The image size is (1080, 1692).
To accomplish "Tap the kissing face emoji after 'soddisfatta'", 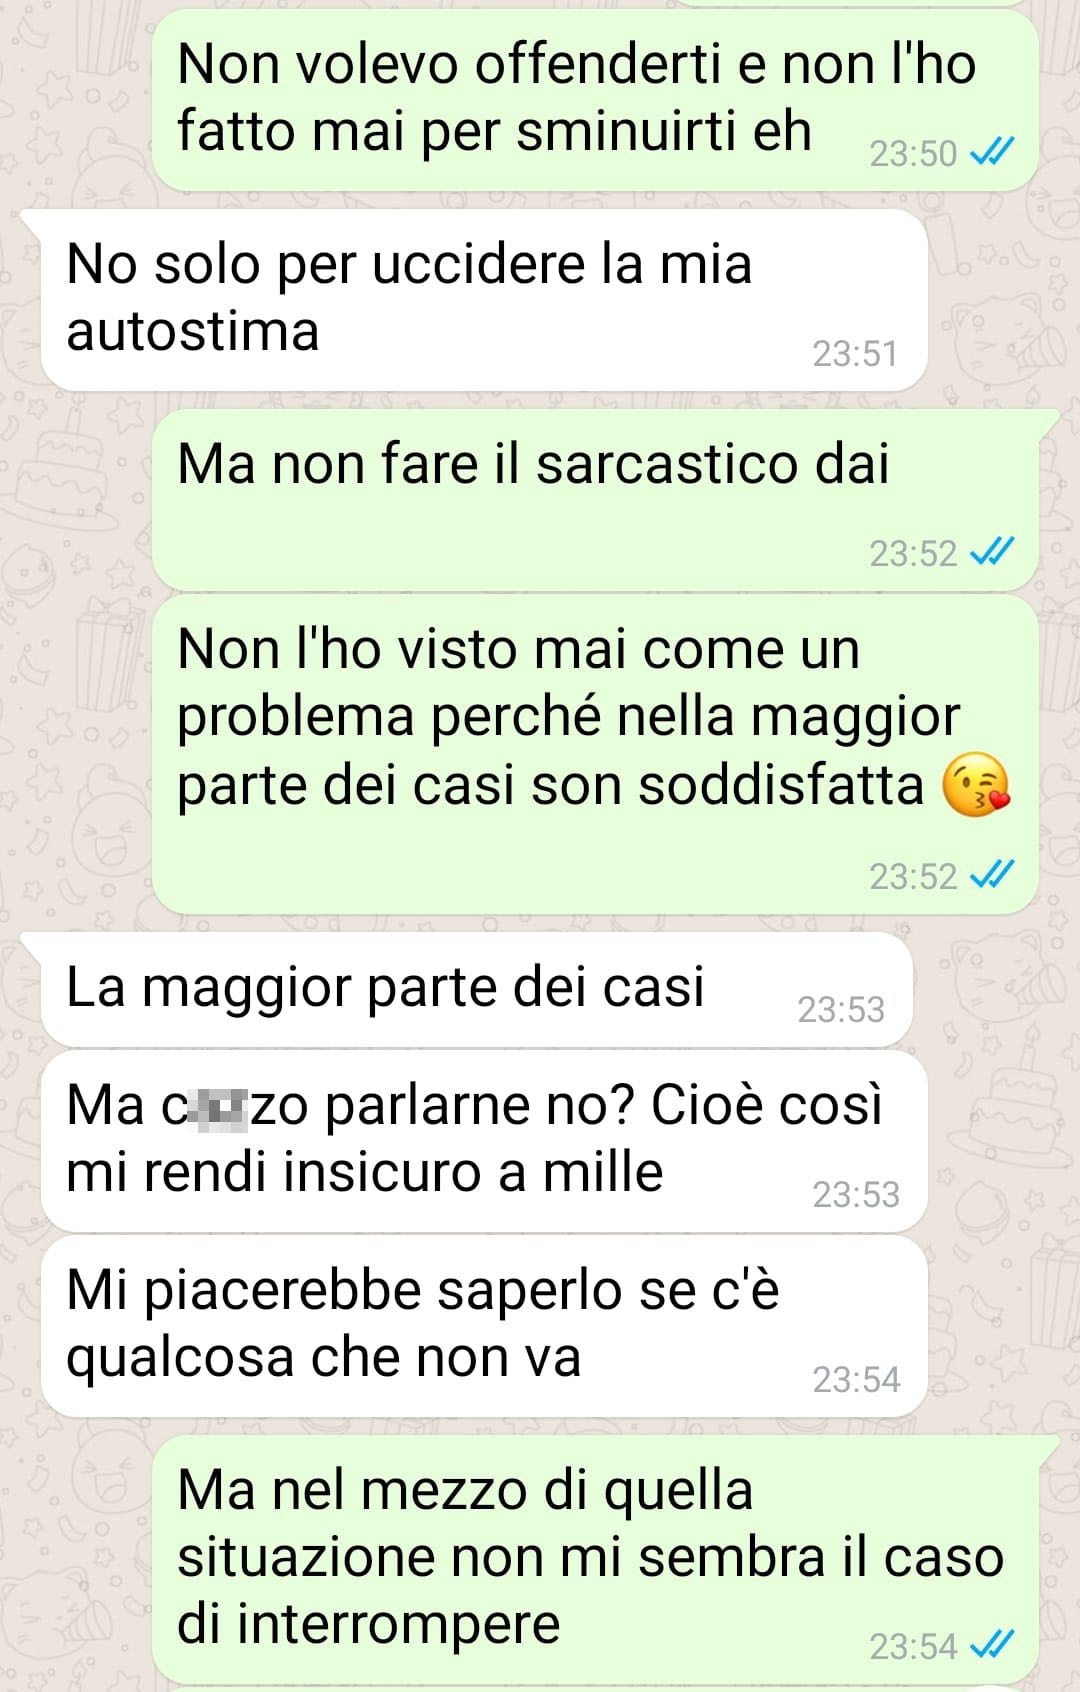I will (976, 785).
